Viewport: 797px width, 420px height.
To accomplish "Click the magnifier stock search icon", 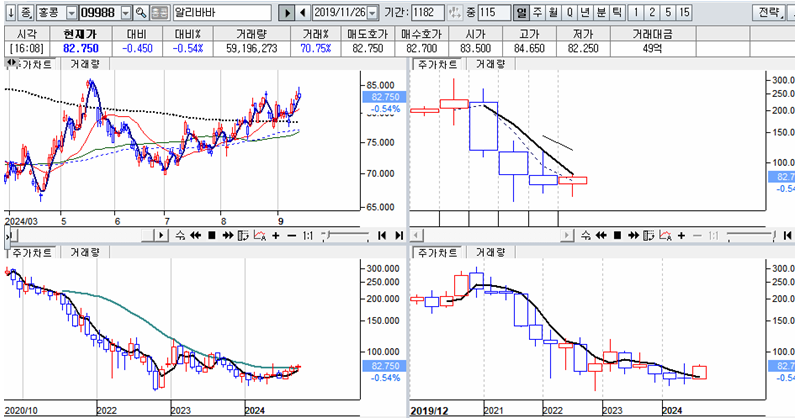I will click(141, 13).
